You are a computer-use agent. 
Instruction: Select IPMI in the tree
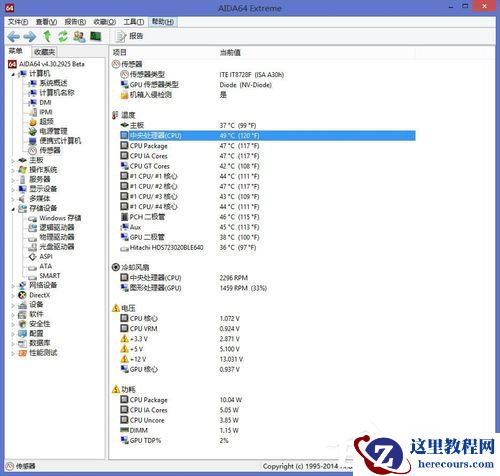tap(46, 112)
